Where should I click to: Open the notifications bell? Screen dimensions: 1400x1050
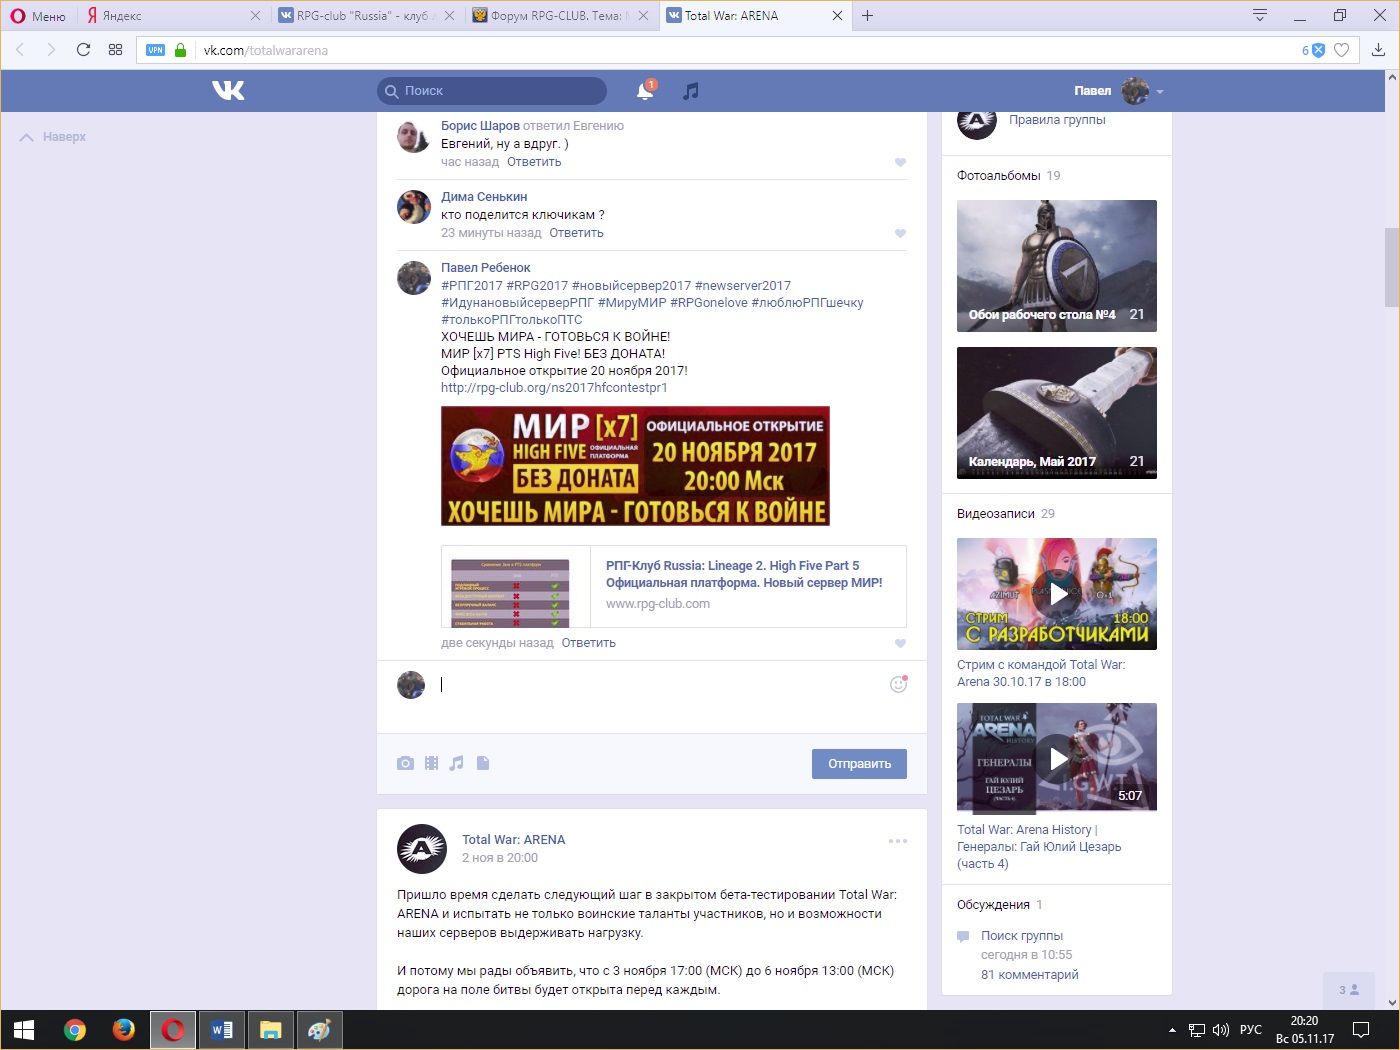click(x=645, y=91)
